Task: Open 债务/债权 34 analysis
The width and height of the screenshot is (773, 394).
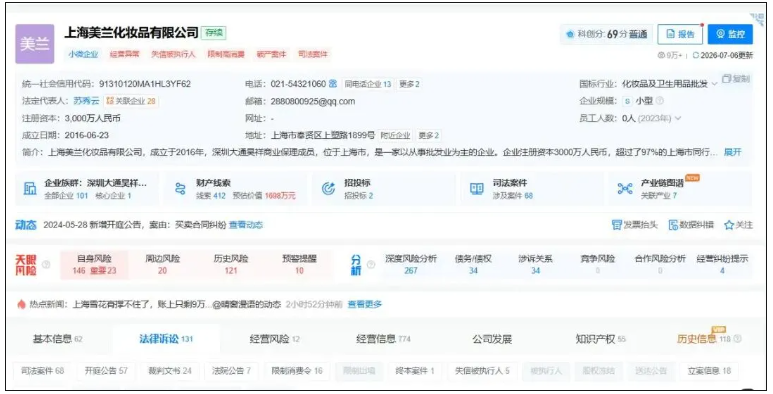Action: tap(473, 265)
